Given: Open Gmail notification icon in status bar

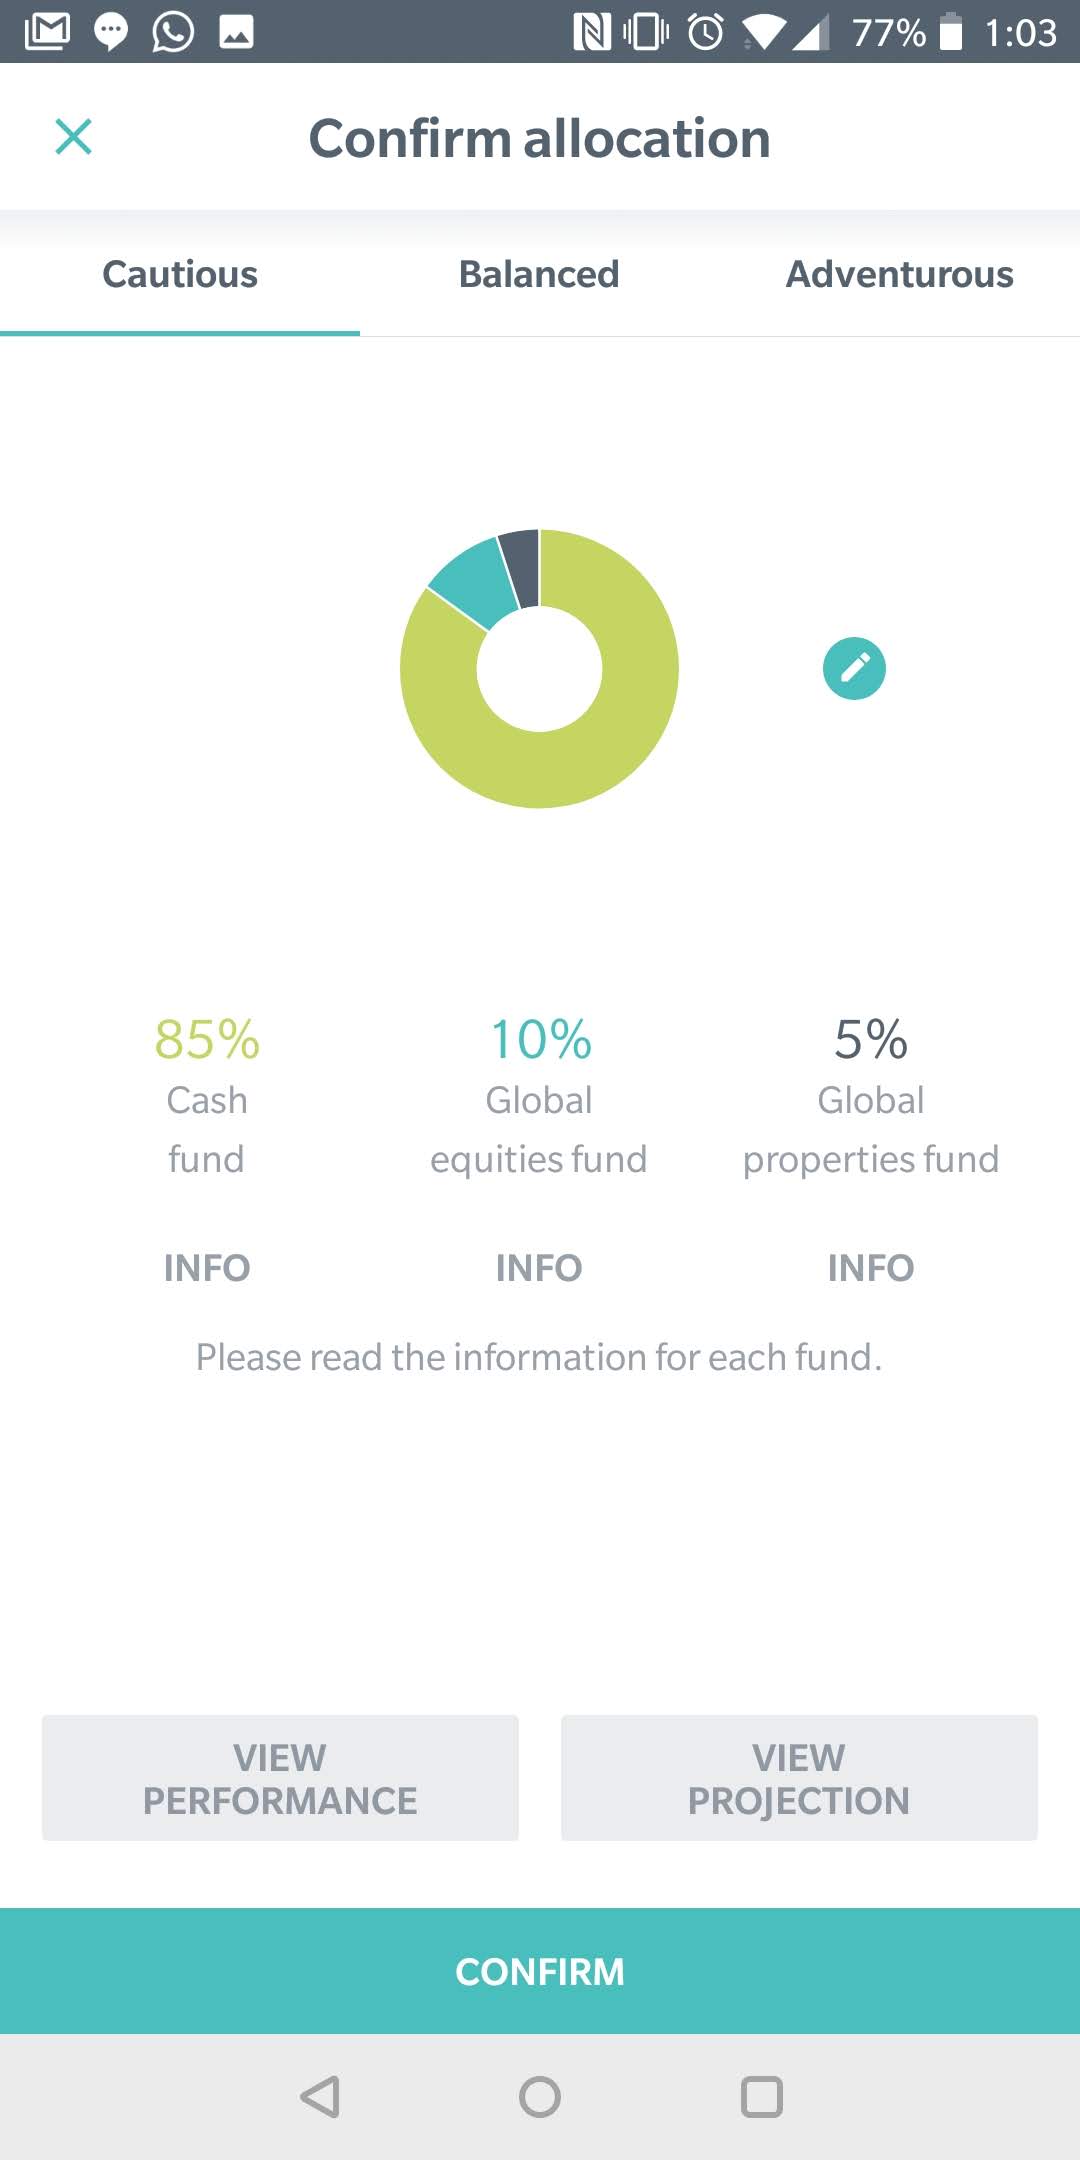Looking at the screenshot, I should tap(47, 31).
